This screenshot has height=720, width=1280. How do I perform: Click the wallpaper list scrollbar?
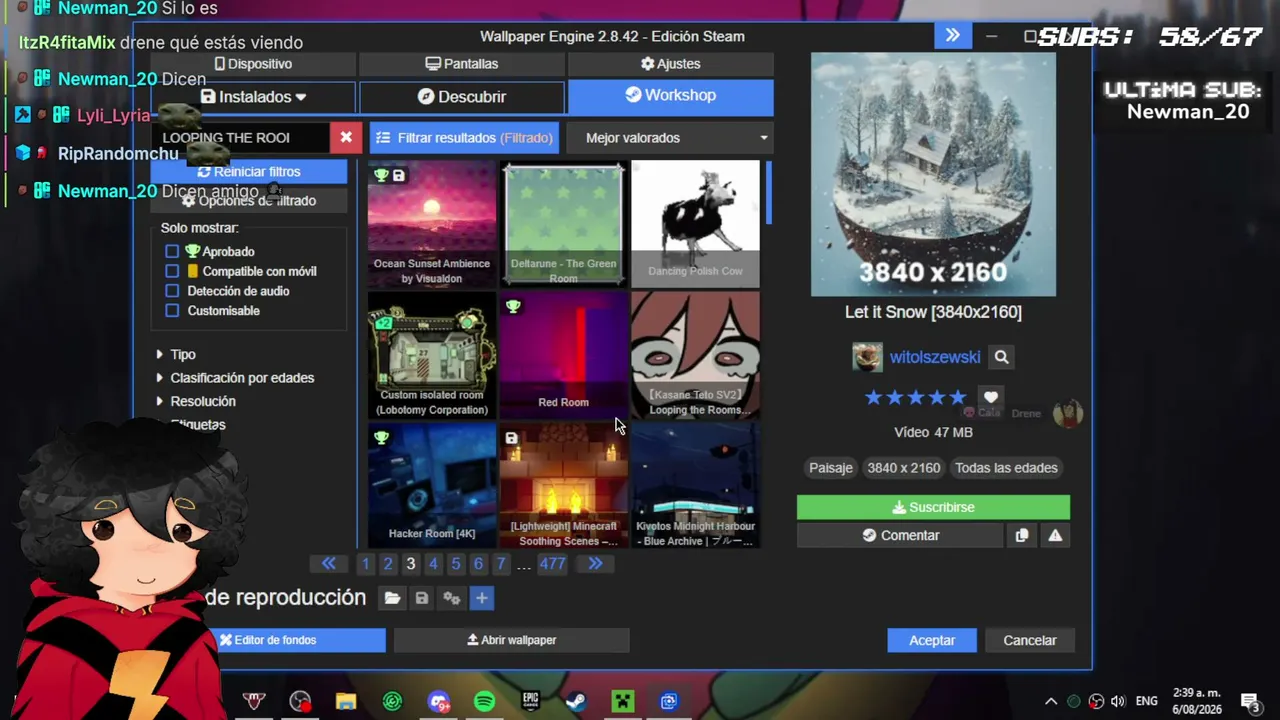point(768,192)
